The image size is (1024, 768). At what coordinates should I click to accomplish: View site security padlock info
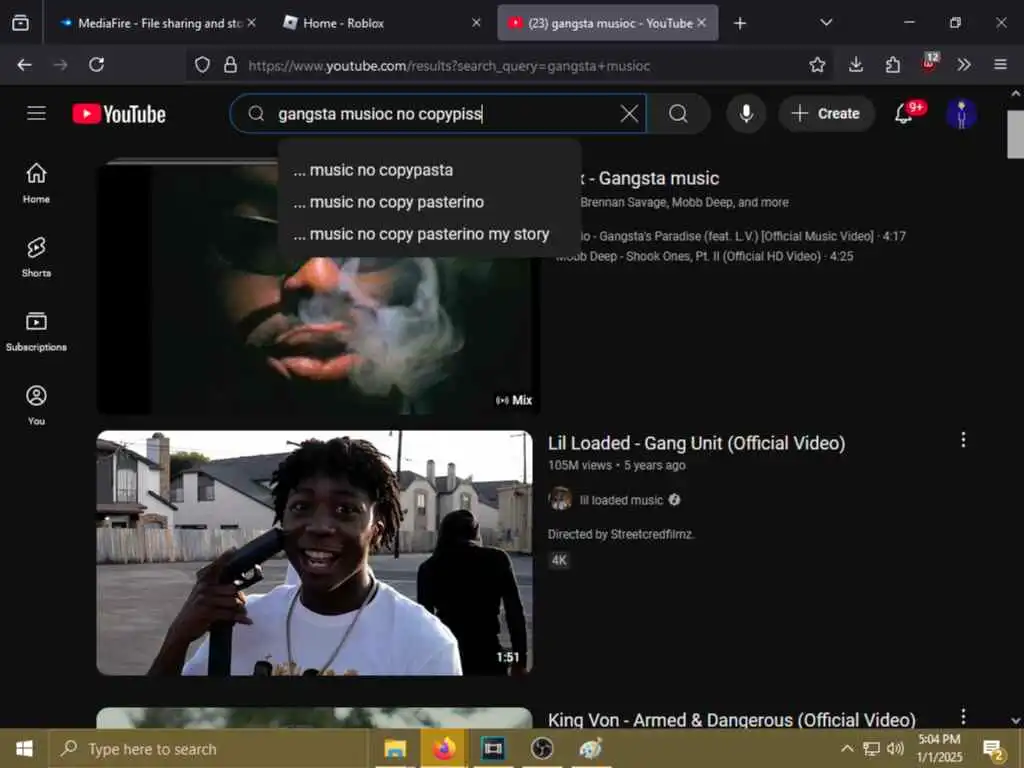(231, 65)
